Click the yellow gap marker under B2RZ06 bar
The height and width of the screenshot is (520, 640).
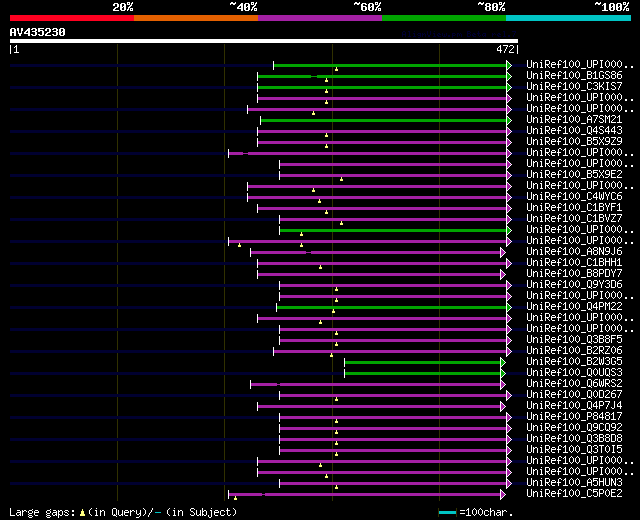[x=331, y=356]
